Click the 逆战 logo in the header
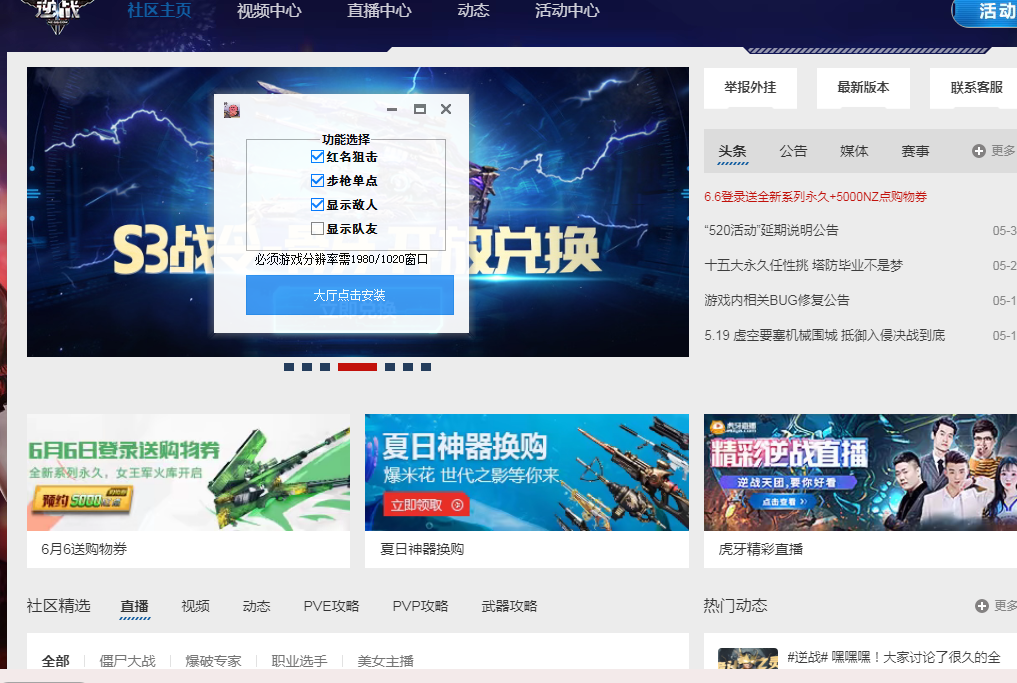This screenshot has width=1017, height=683. coord(57,14)
